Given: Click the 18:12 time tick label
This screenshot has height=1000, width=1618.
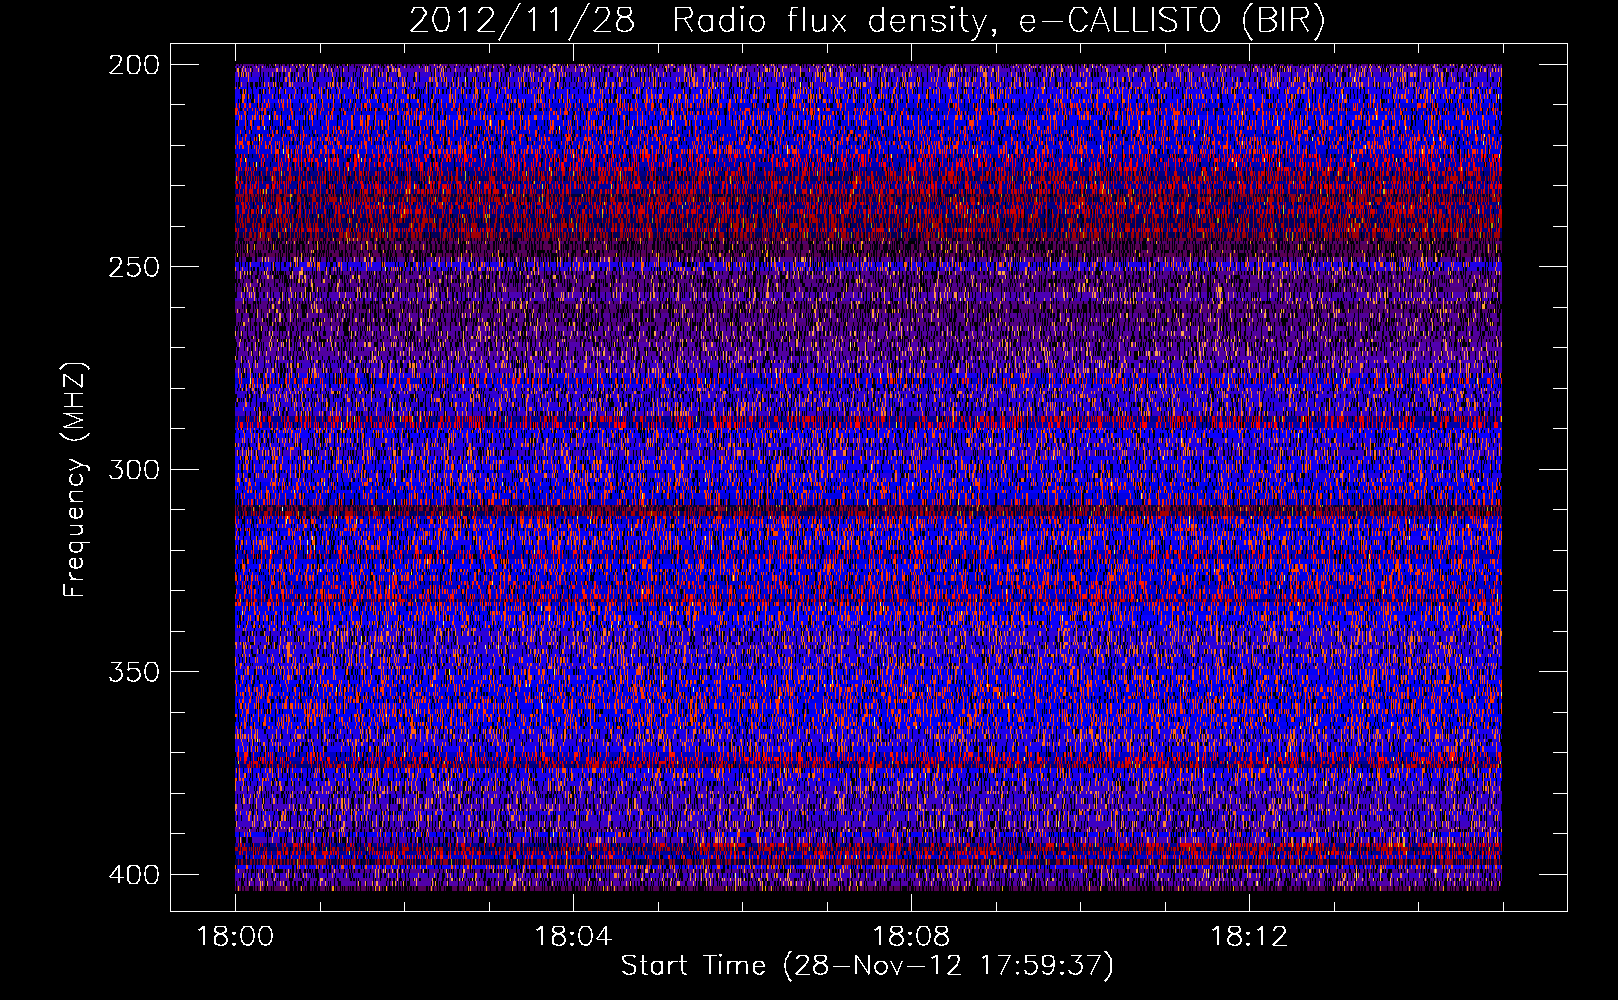Looking at the screenshot, I should coord(1249,937).
